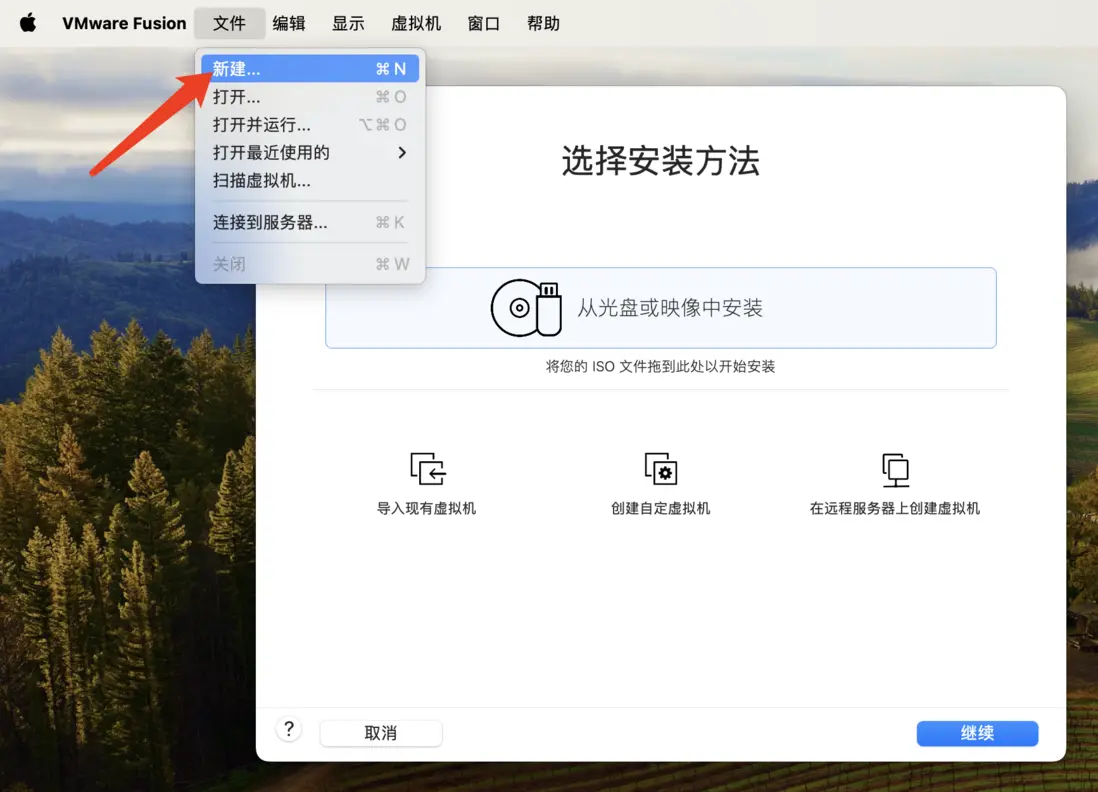Click the 继续 button
The height and width of the screenshot is (792, 1098).
[977, 733]
